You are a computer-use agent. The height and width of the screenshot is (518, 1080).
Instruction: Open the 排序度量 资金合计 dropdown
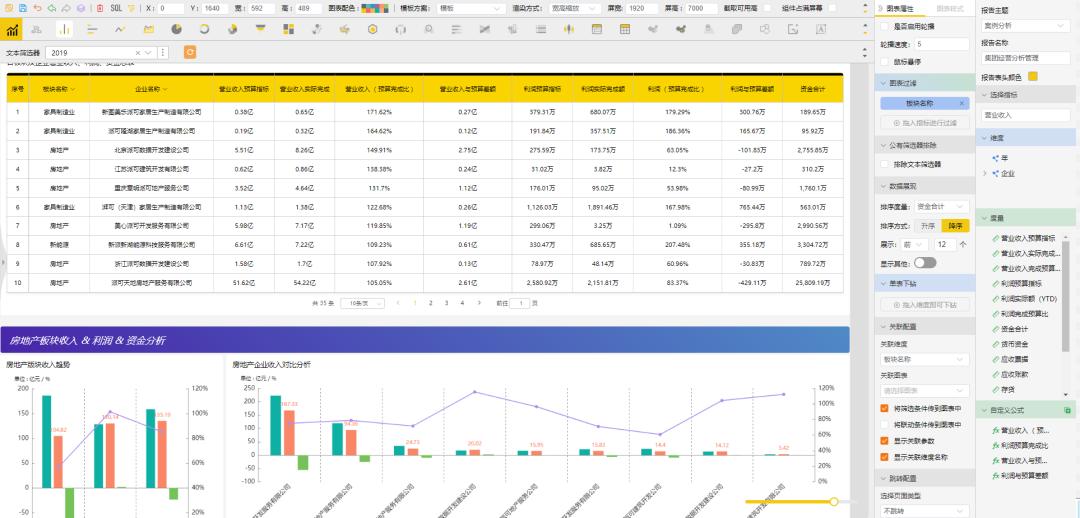[x=942, y=206]
